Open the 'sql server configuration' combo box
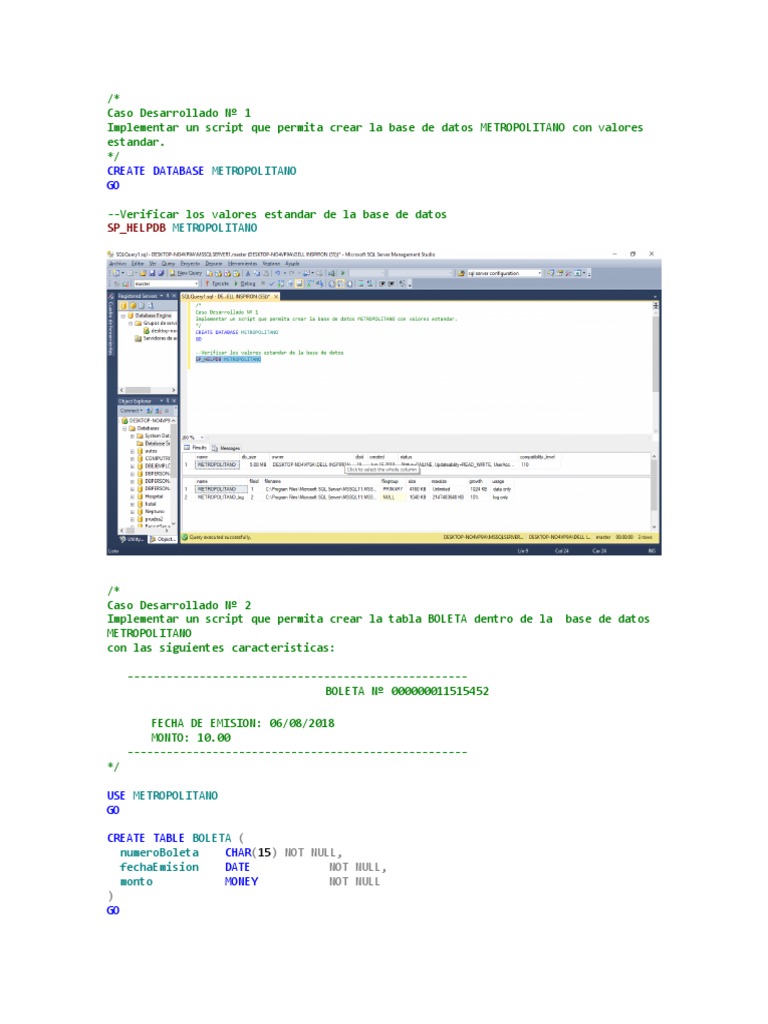Image resolution: width=768 pixels, height=1024 pixels. (504, 274)
